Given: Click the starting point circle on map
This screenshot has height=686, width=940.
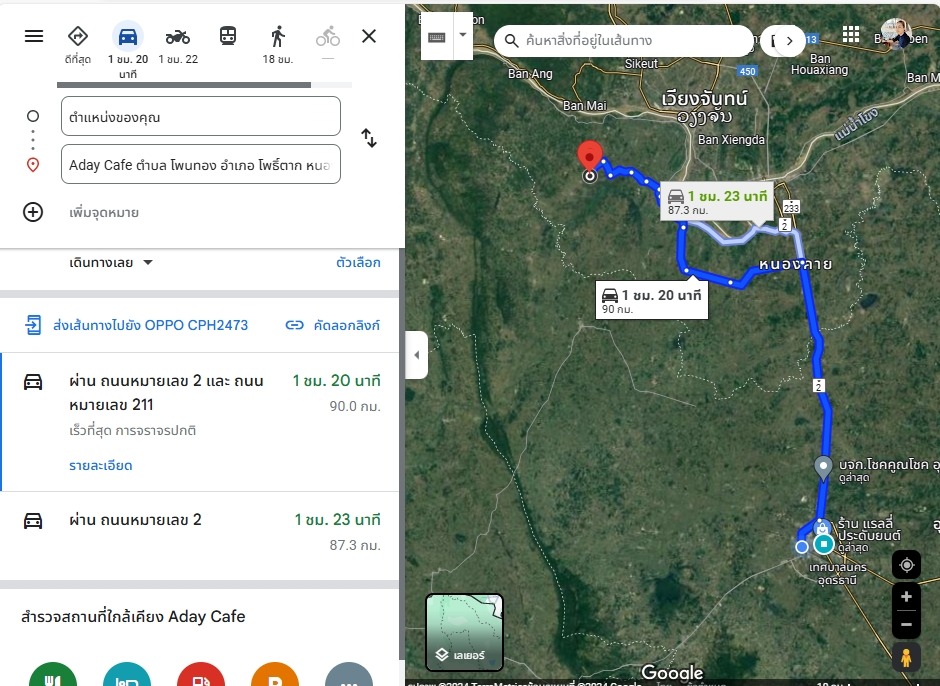Looking at the screenshot, I should [x=802, y=547].
